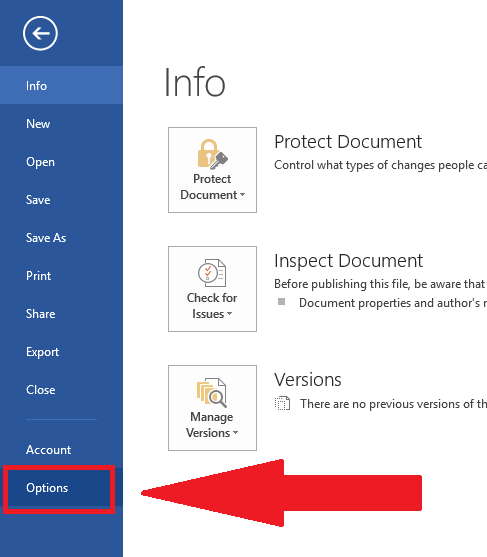The width and height of the screenshot is (487, 557).
Task: Go to the Share page
Action: tap(61, 314)
